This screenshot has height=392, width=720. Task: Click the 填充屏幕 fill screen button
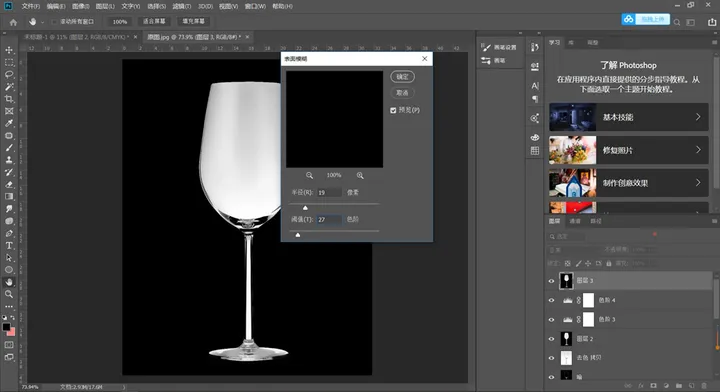pyautogui.click(x=193, y=22)
